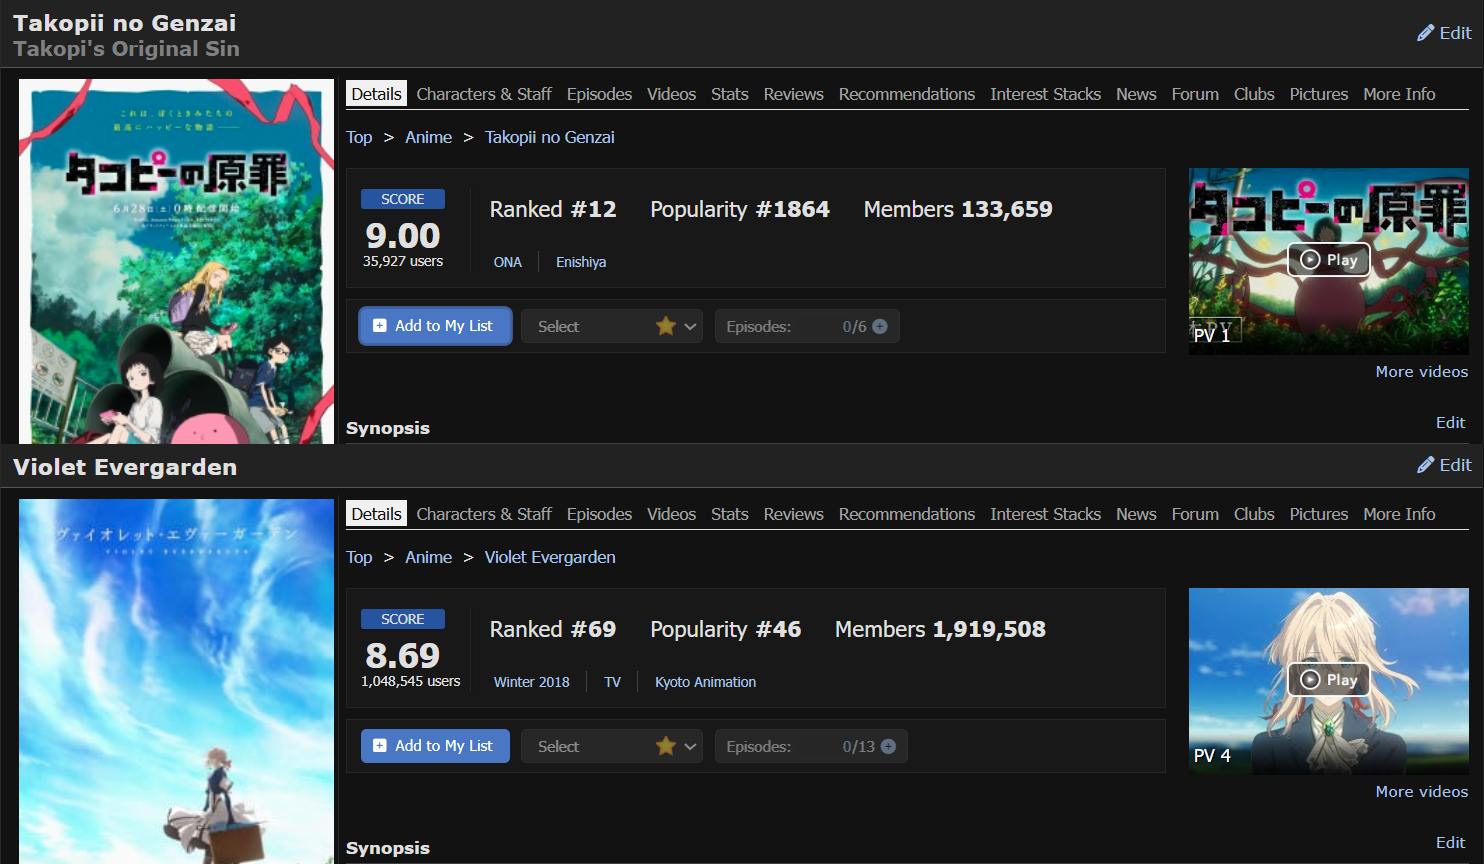The height and width of the screenshot is (864, 1484).
Task: Open the Takopii no Genzai poster image
Action: pos(176,261)
